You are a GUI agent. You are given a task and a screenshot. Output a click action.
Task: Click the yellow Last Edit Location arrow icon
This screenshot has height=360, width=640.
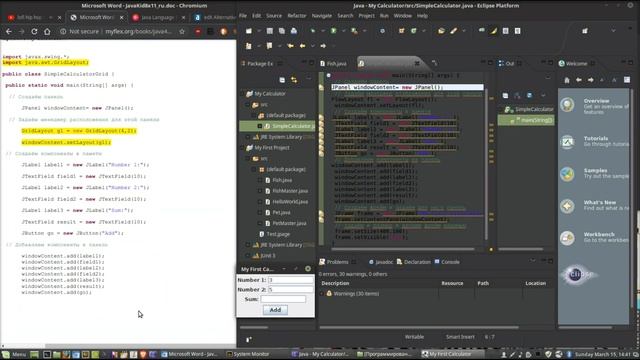(x=290, y=46)
